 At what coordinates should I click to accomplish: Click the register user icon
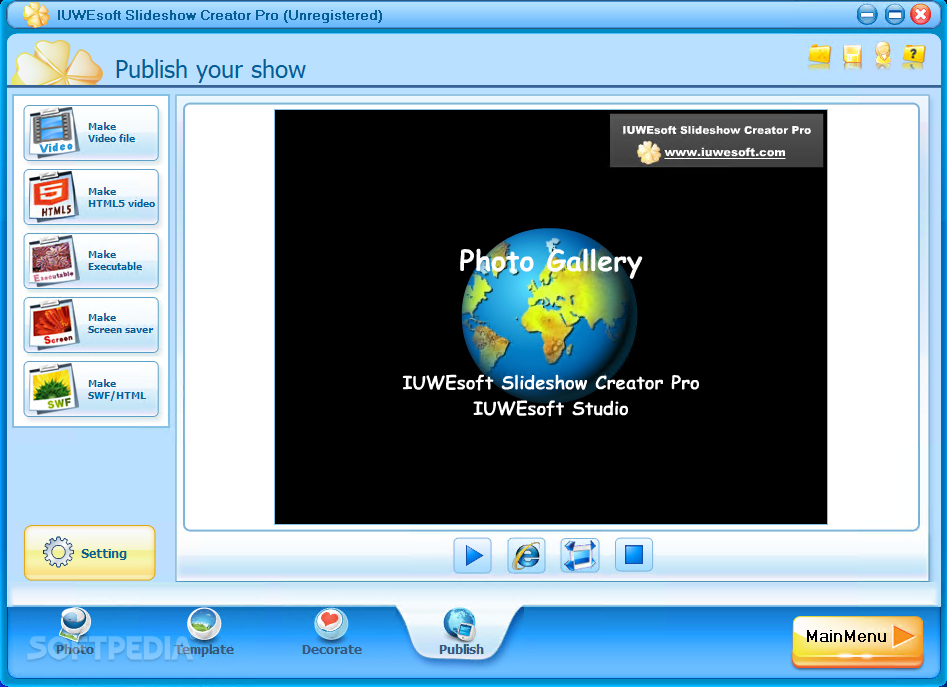pos(883,55)
